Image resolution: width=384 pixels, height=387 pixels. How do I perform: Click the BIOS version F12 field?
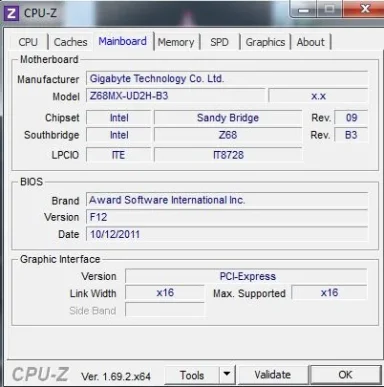coord(227,217)
